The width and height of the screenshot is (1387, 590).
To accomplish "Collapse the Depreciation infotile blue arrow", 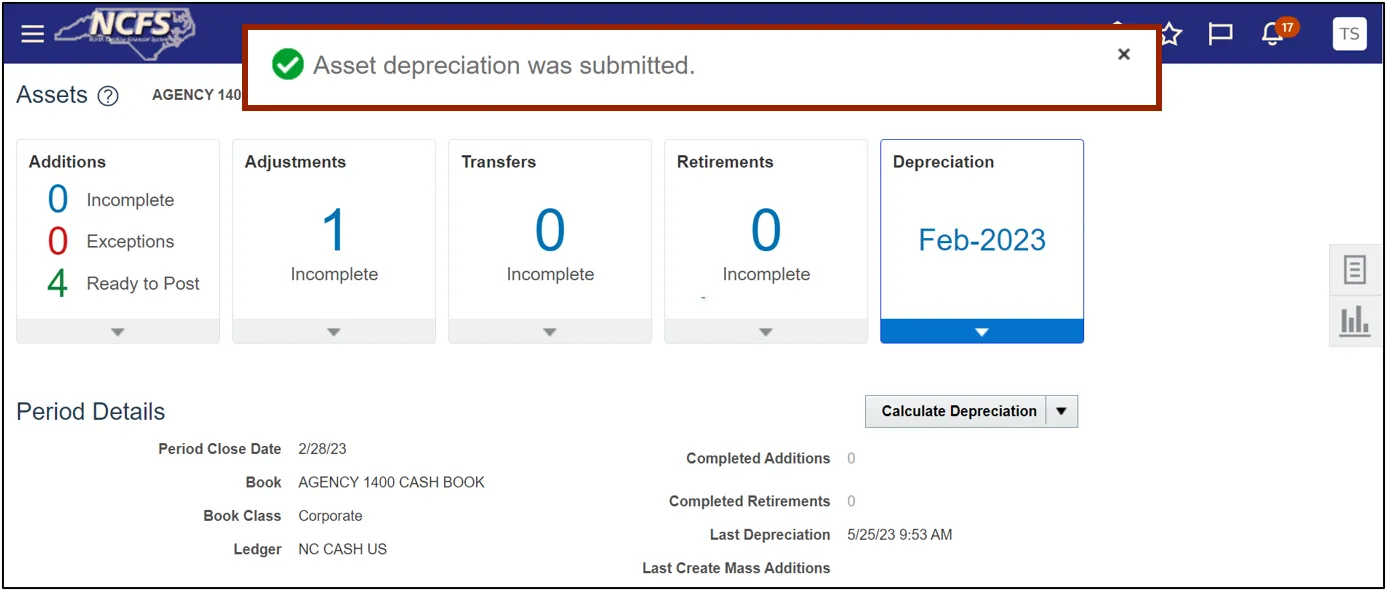I will point(982,332).
